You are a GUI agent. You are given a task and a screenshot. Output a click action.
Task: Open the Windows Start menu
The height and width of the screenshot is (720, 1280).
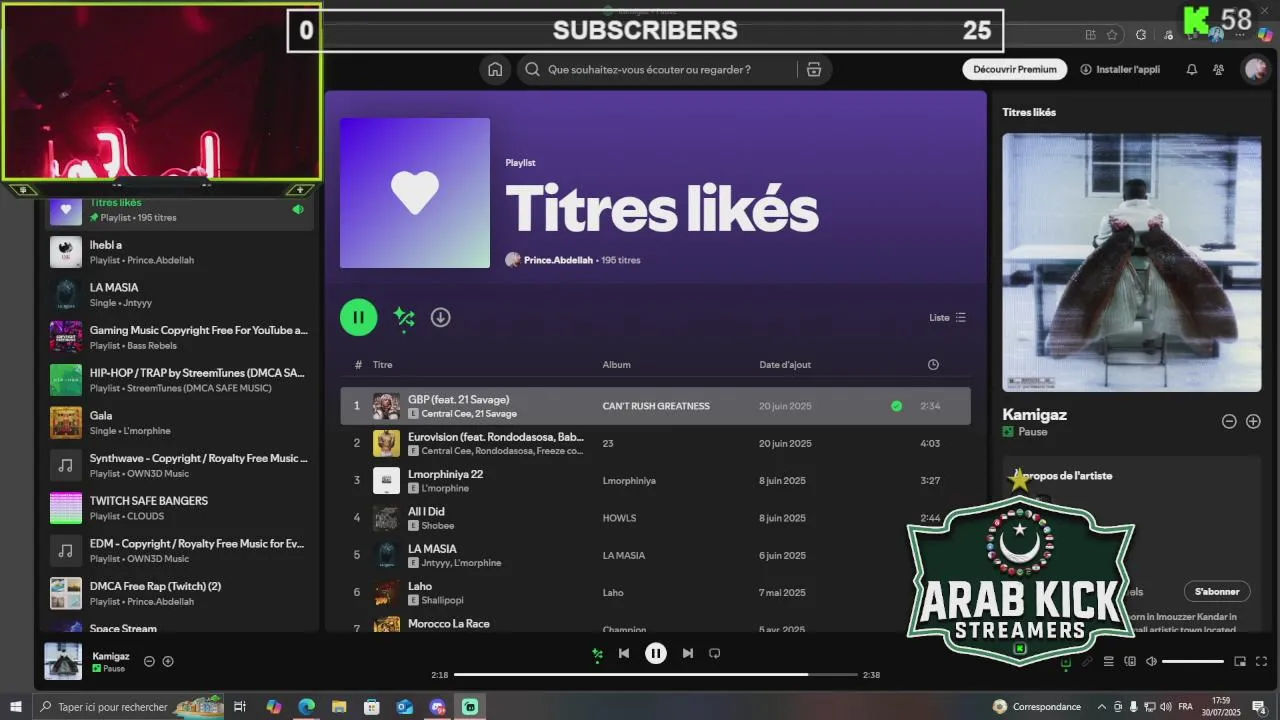(16, 707)
